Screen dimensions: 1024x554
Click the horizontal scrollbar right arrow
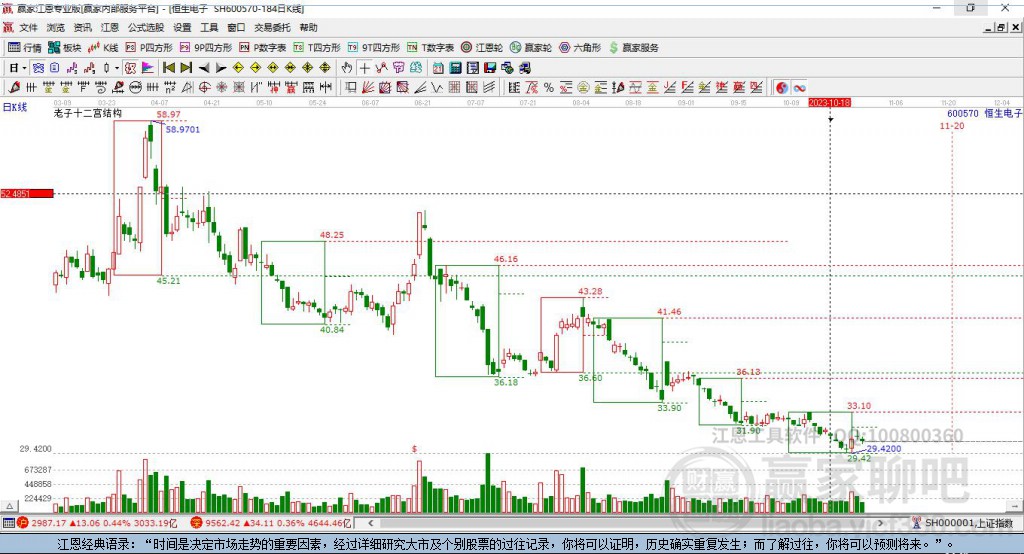click(880, 523)
